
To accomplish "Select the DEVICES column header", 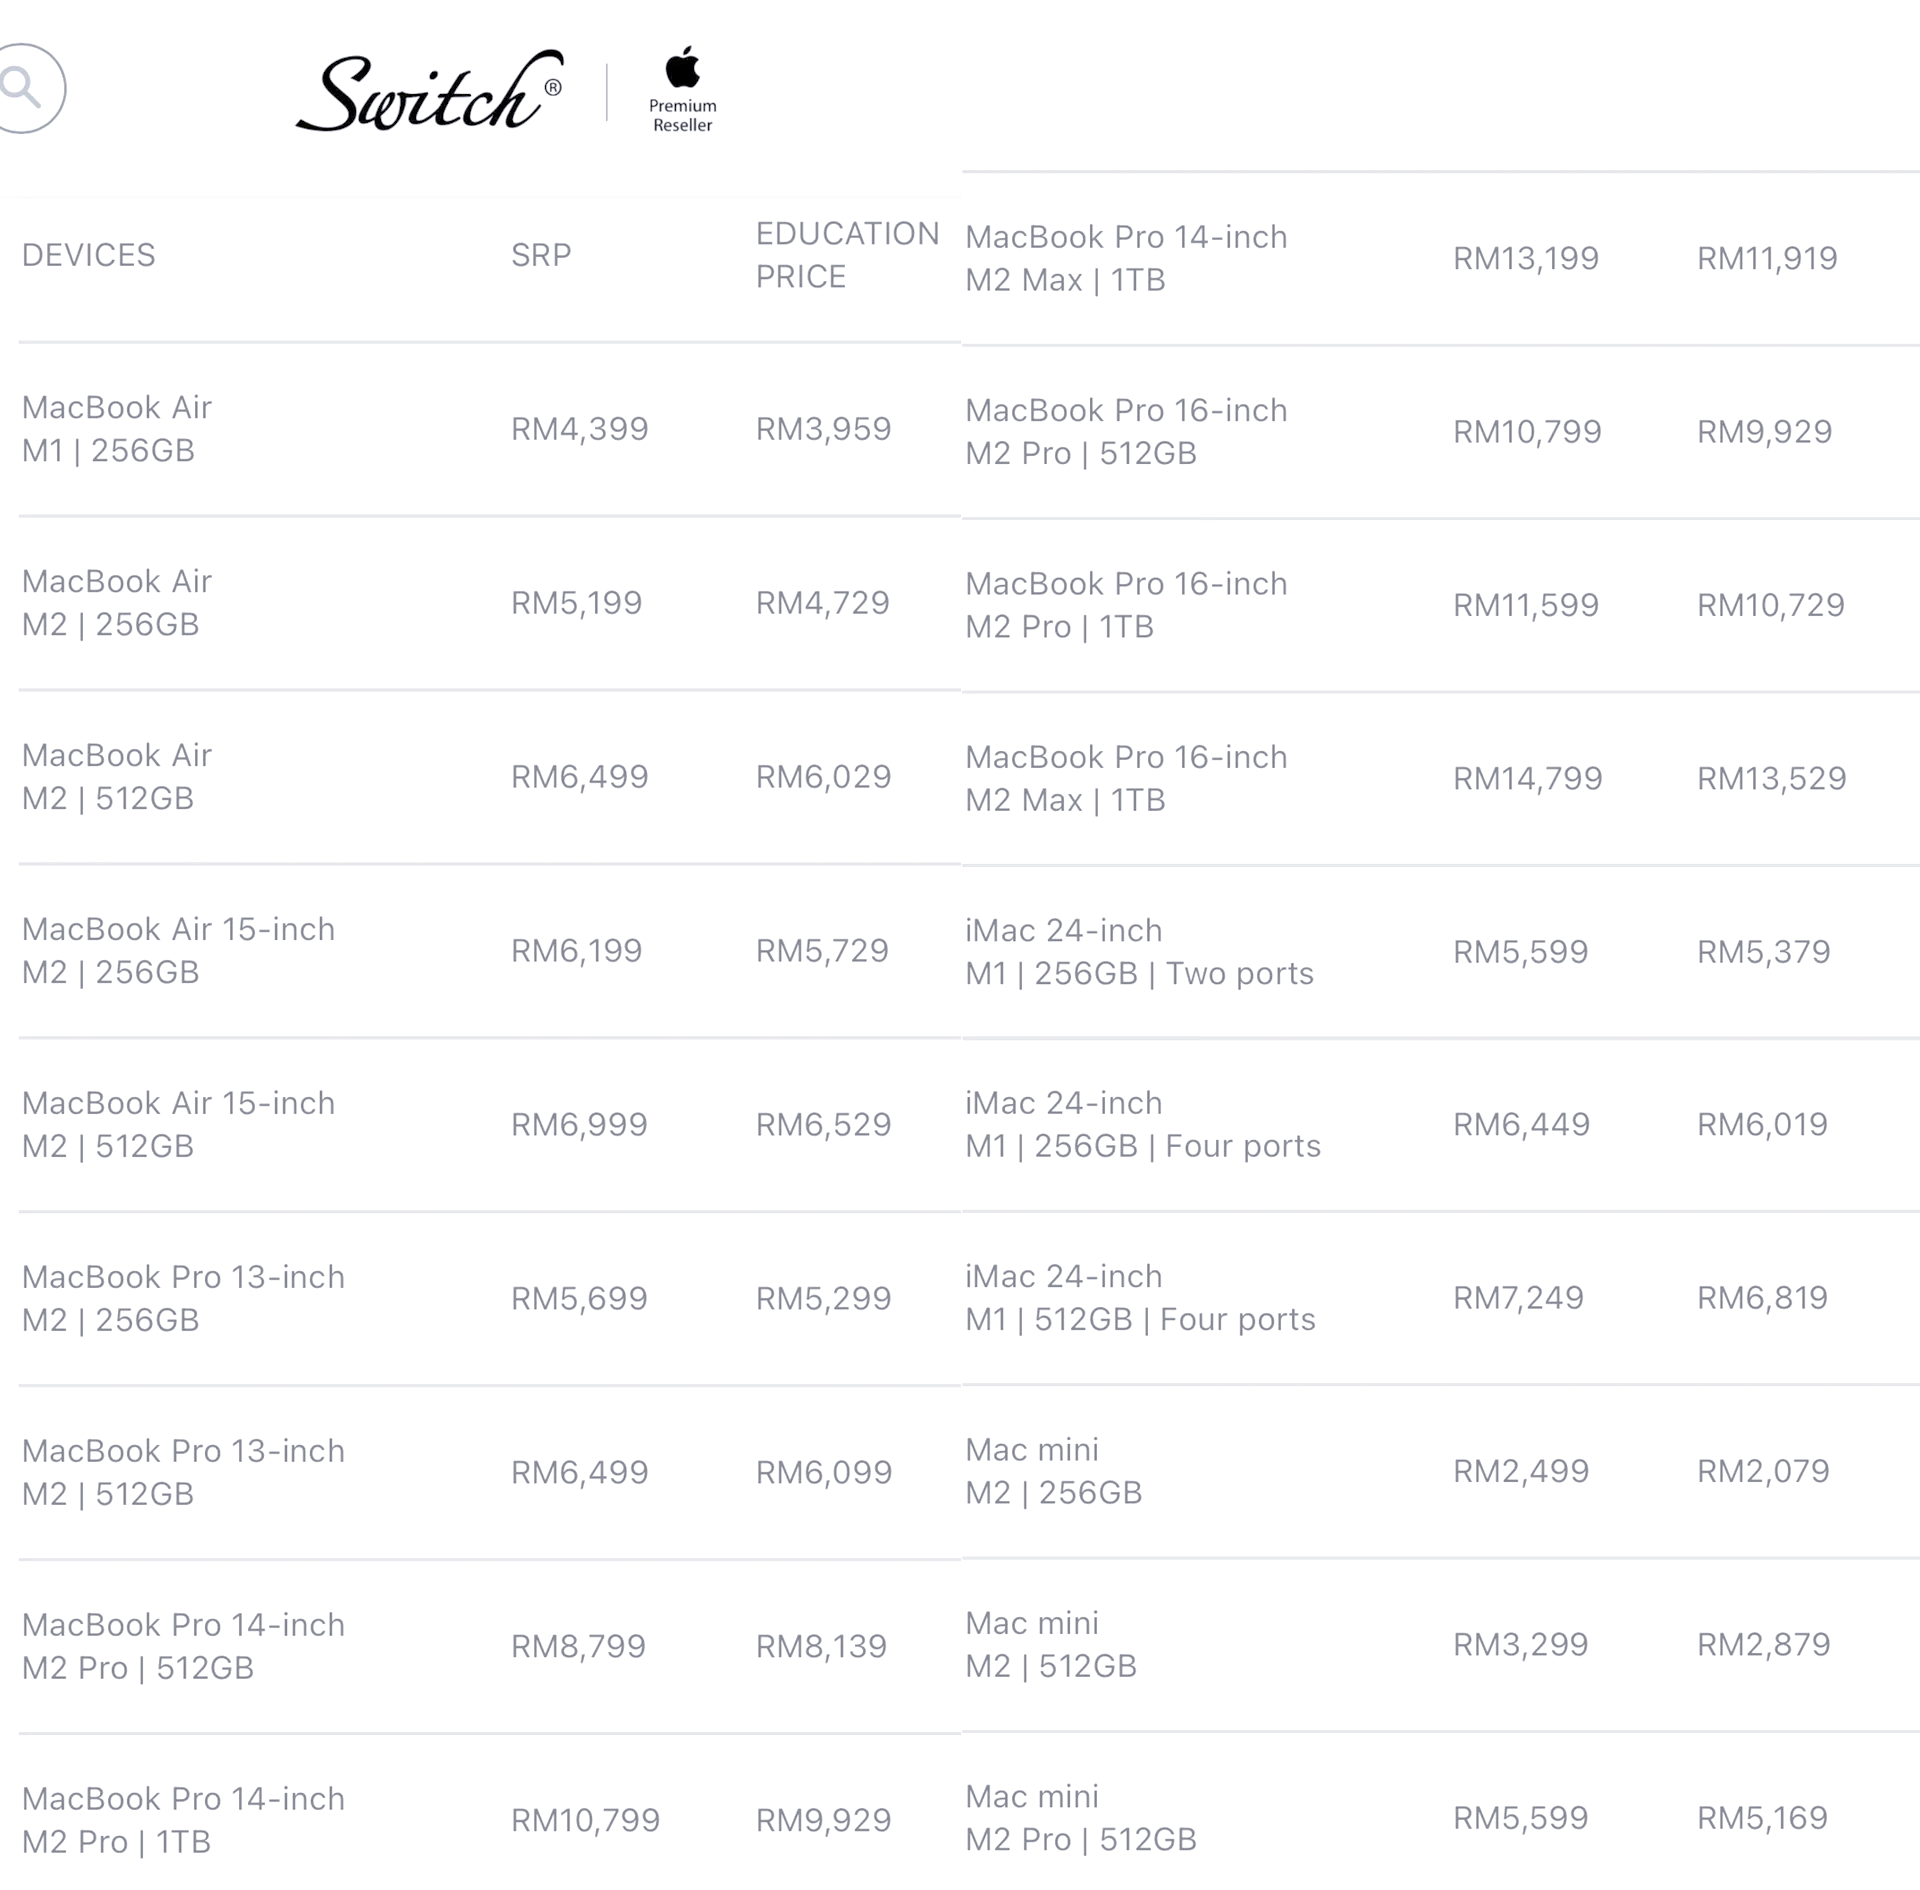I will pyautogui.click(x=89, y=255).
